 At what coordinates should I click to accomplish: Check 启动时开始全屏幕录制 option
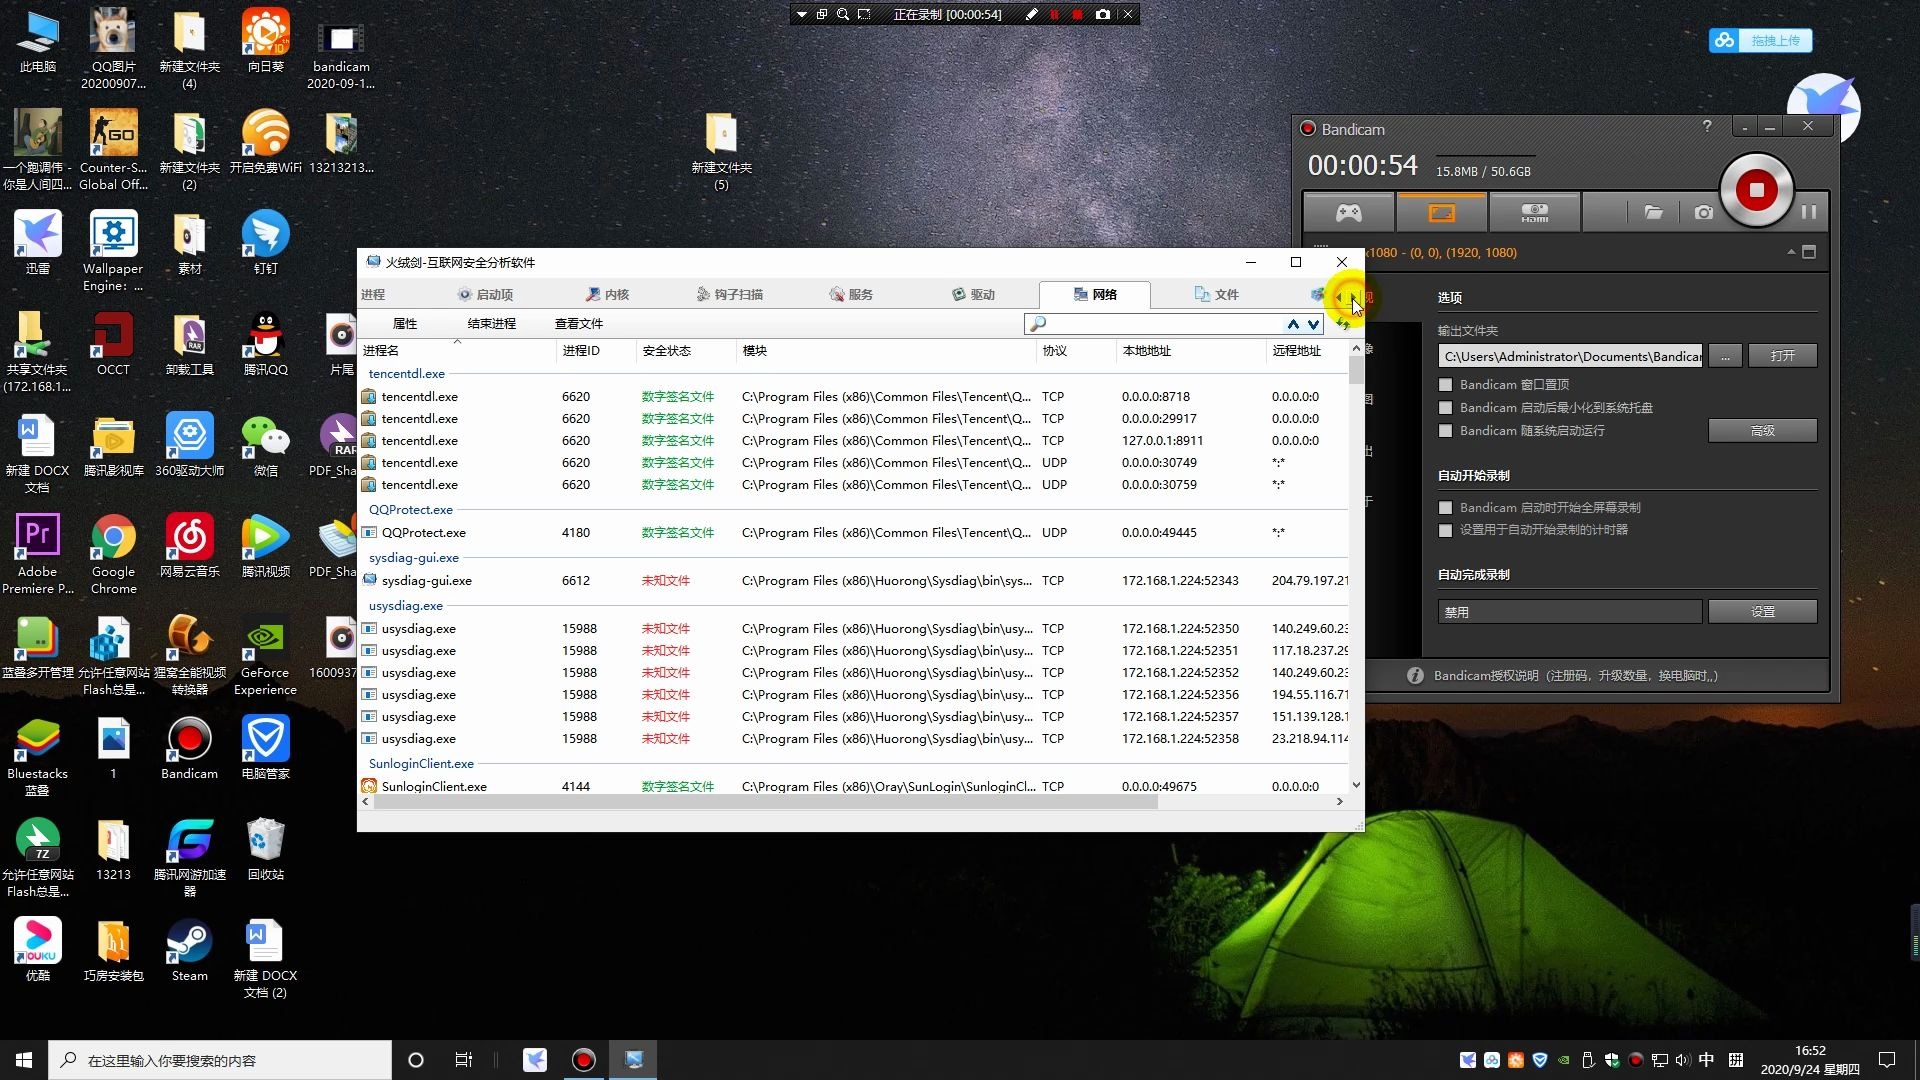click(1445, 508)
